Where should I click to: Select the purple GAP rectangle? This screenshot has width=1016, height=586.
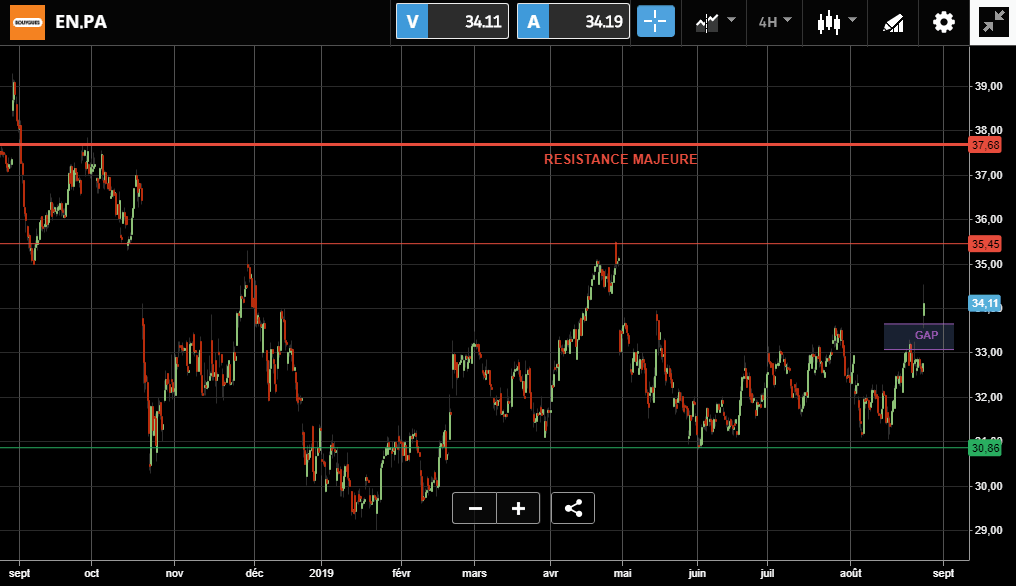tap(919, 336)
